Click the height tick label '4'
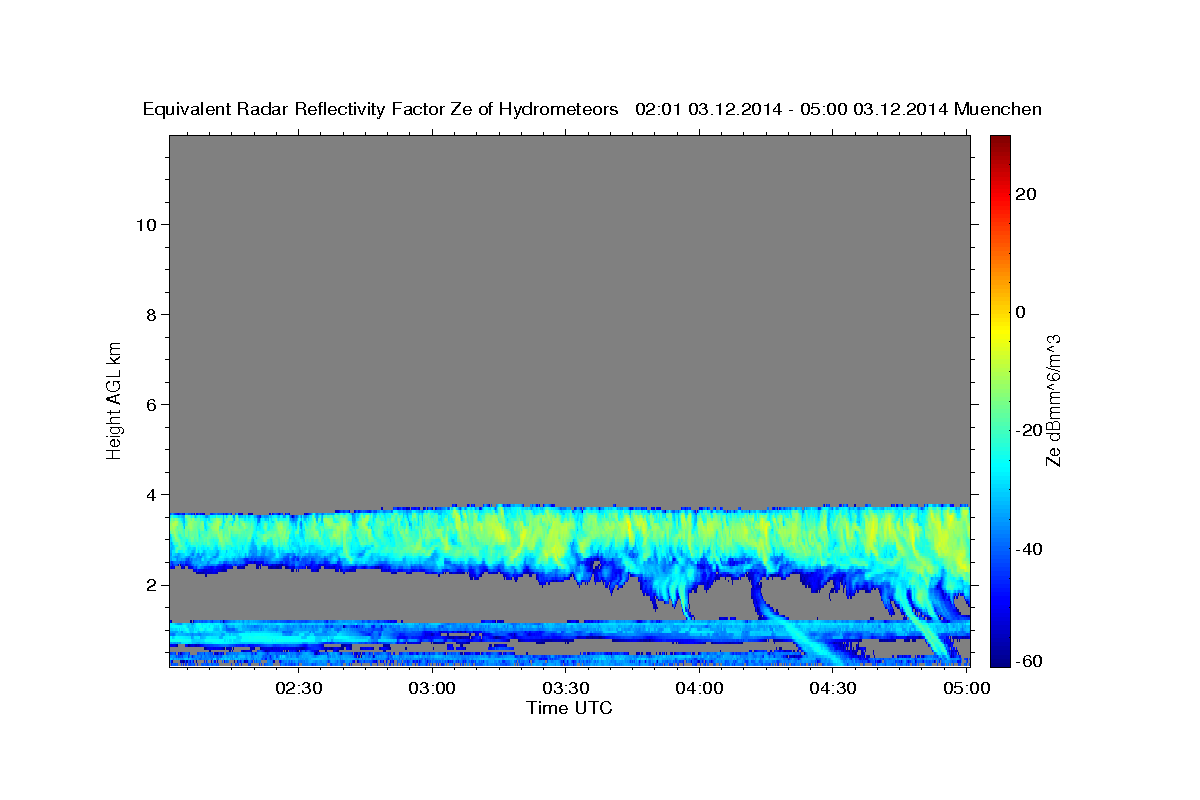The height and width of the screenshot is (800, 1200). (x=150, y=494)
